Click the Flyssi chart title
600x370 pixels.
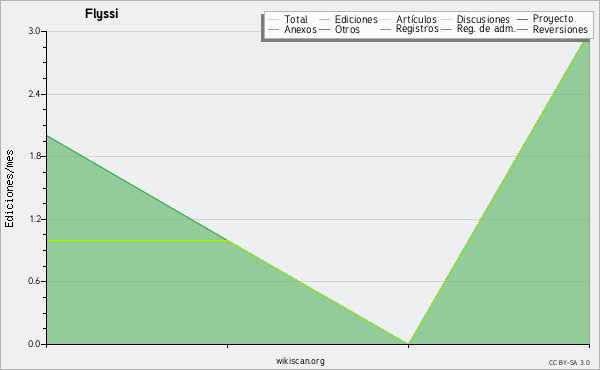[101, 14]
